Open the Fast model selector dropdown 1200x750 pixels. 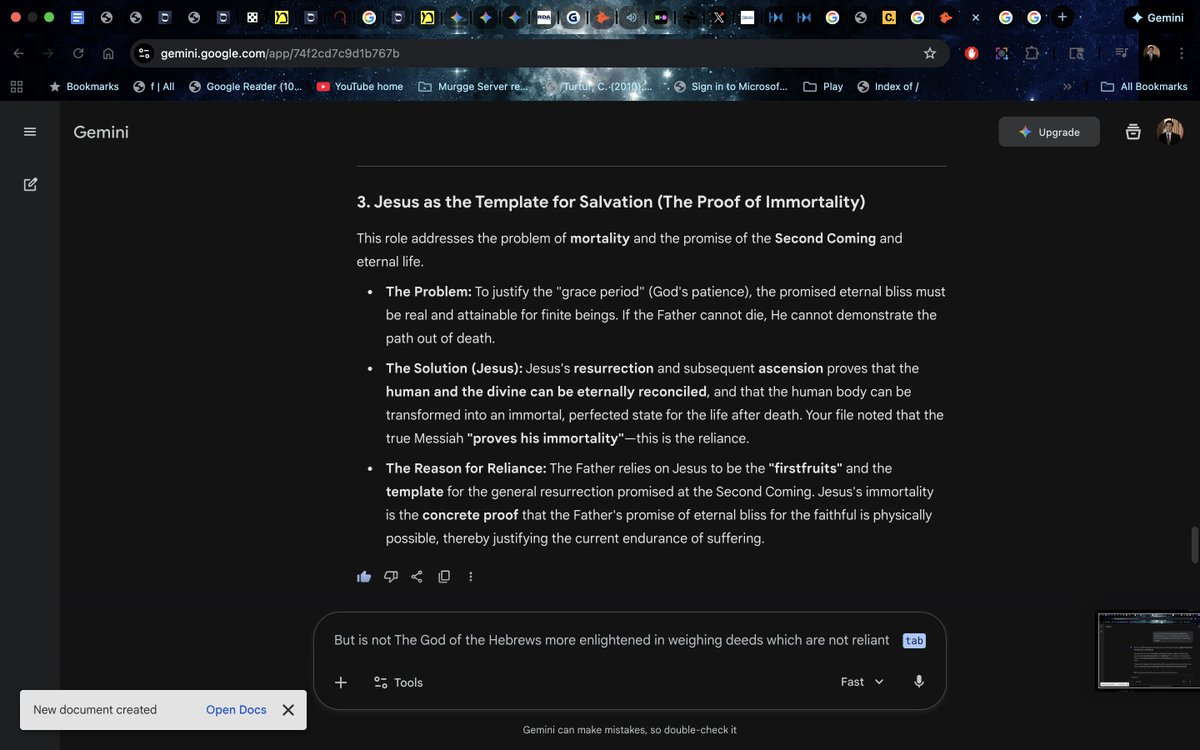[x=862, y=682]
